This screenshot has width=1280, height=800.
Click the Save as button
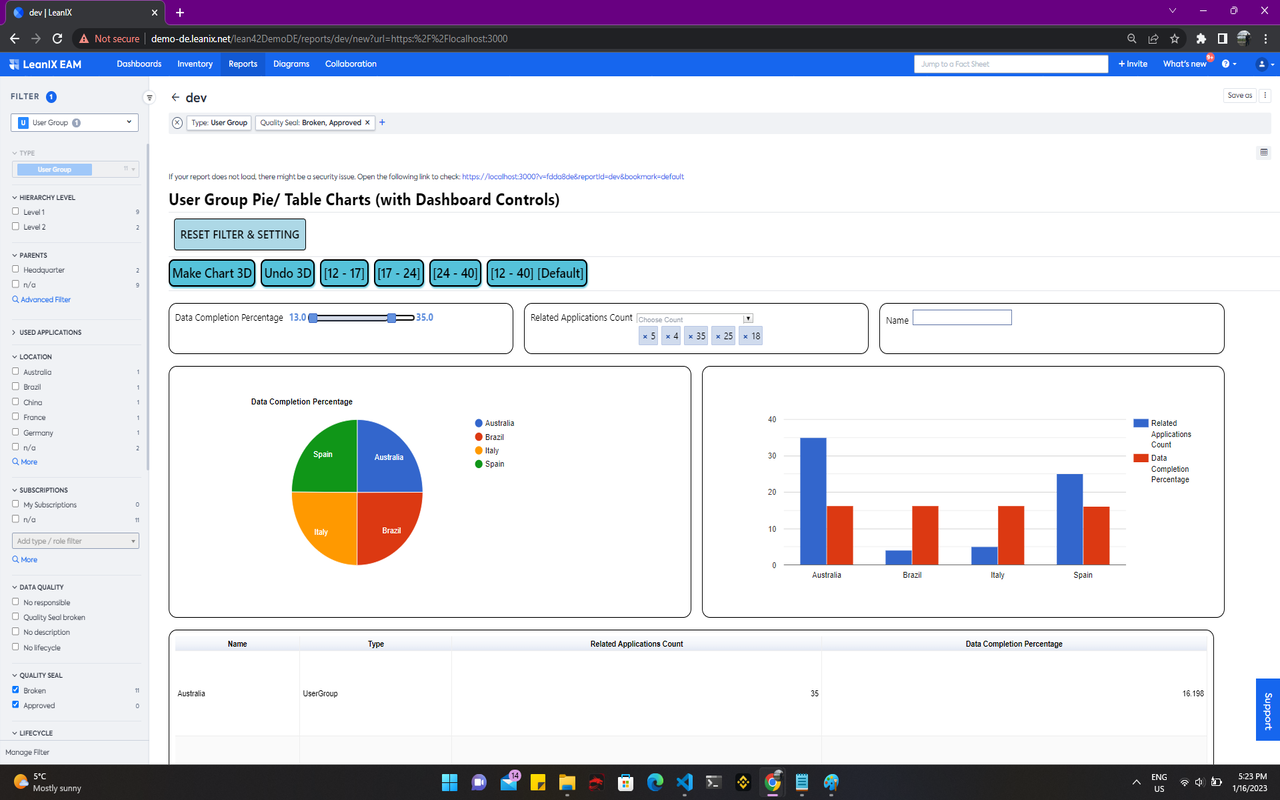[1240, 96]
